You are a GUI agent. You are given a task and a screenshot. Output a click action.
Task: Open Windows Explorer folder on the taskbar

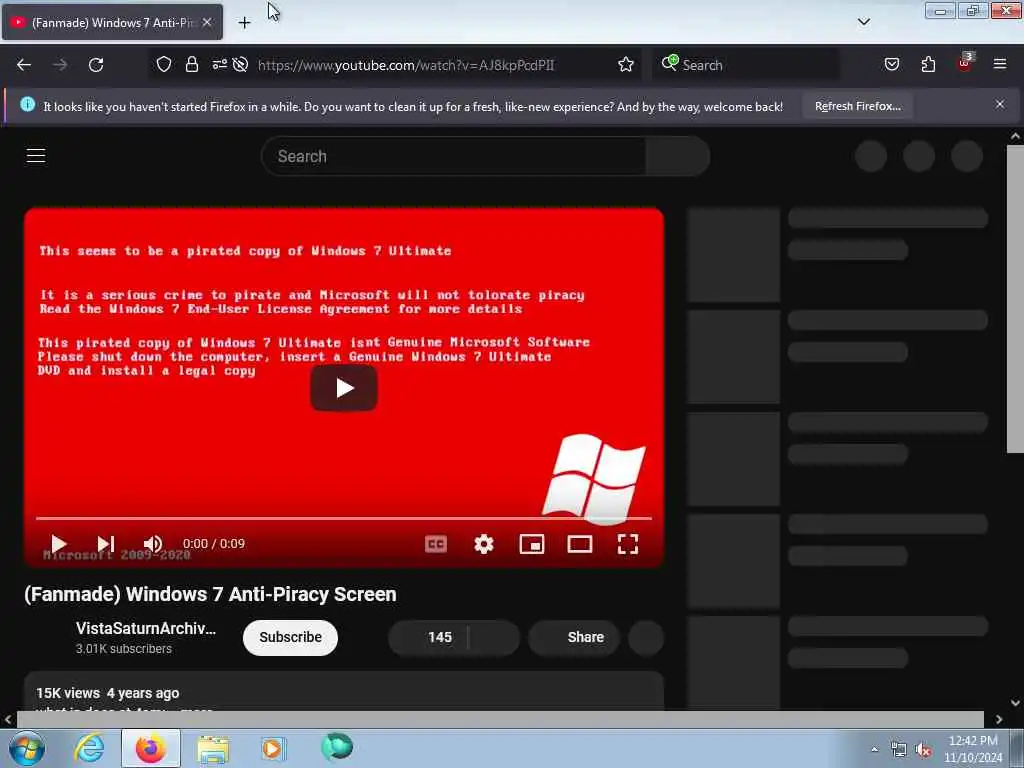(213, 748)
